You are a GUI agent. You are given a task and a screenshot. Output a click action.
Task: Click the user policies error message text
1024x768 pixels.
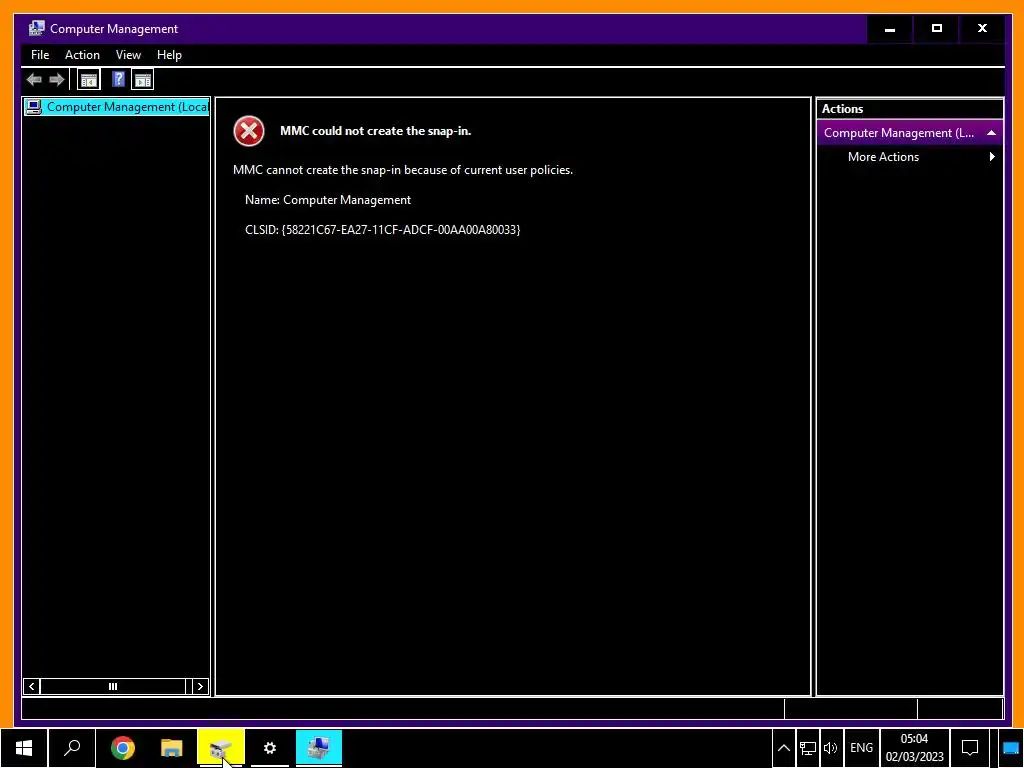click(403, 170)
